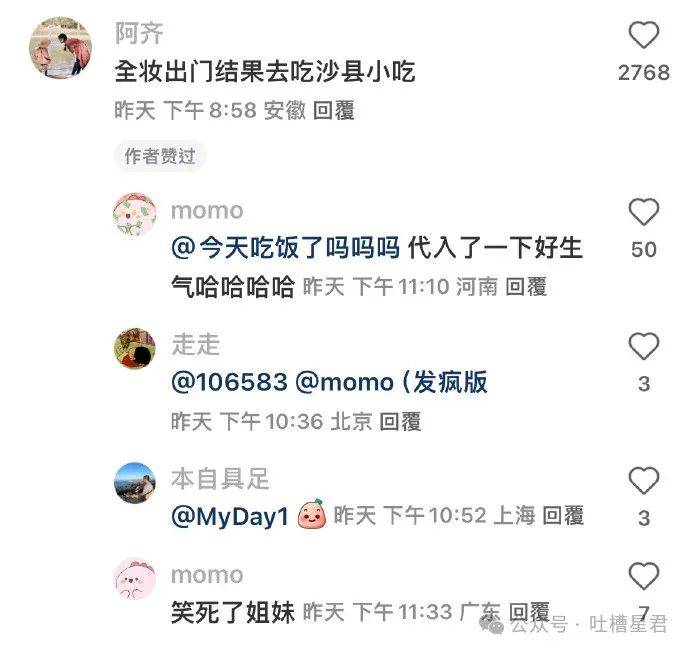690x652 pixels.
Task: Like 走走's reply heart icon
Action: [x=643, y=346]
